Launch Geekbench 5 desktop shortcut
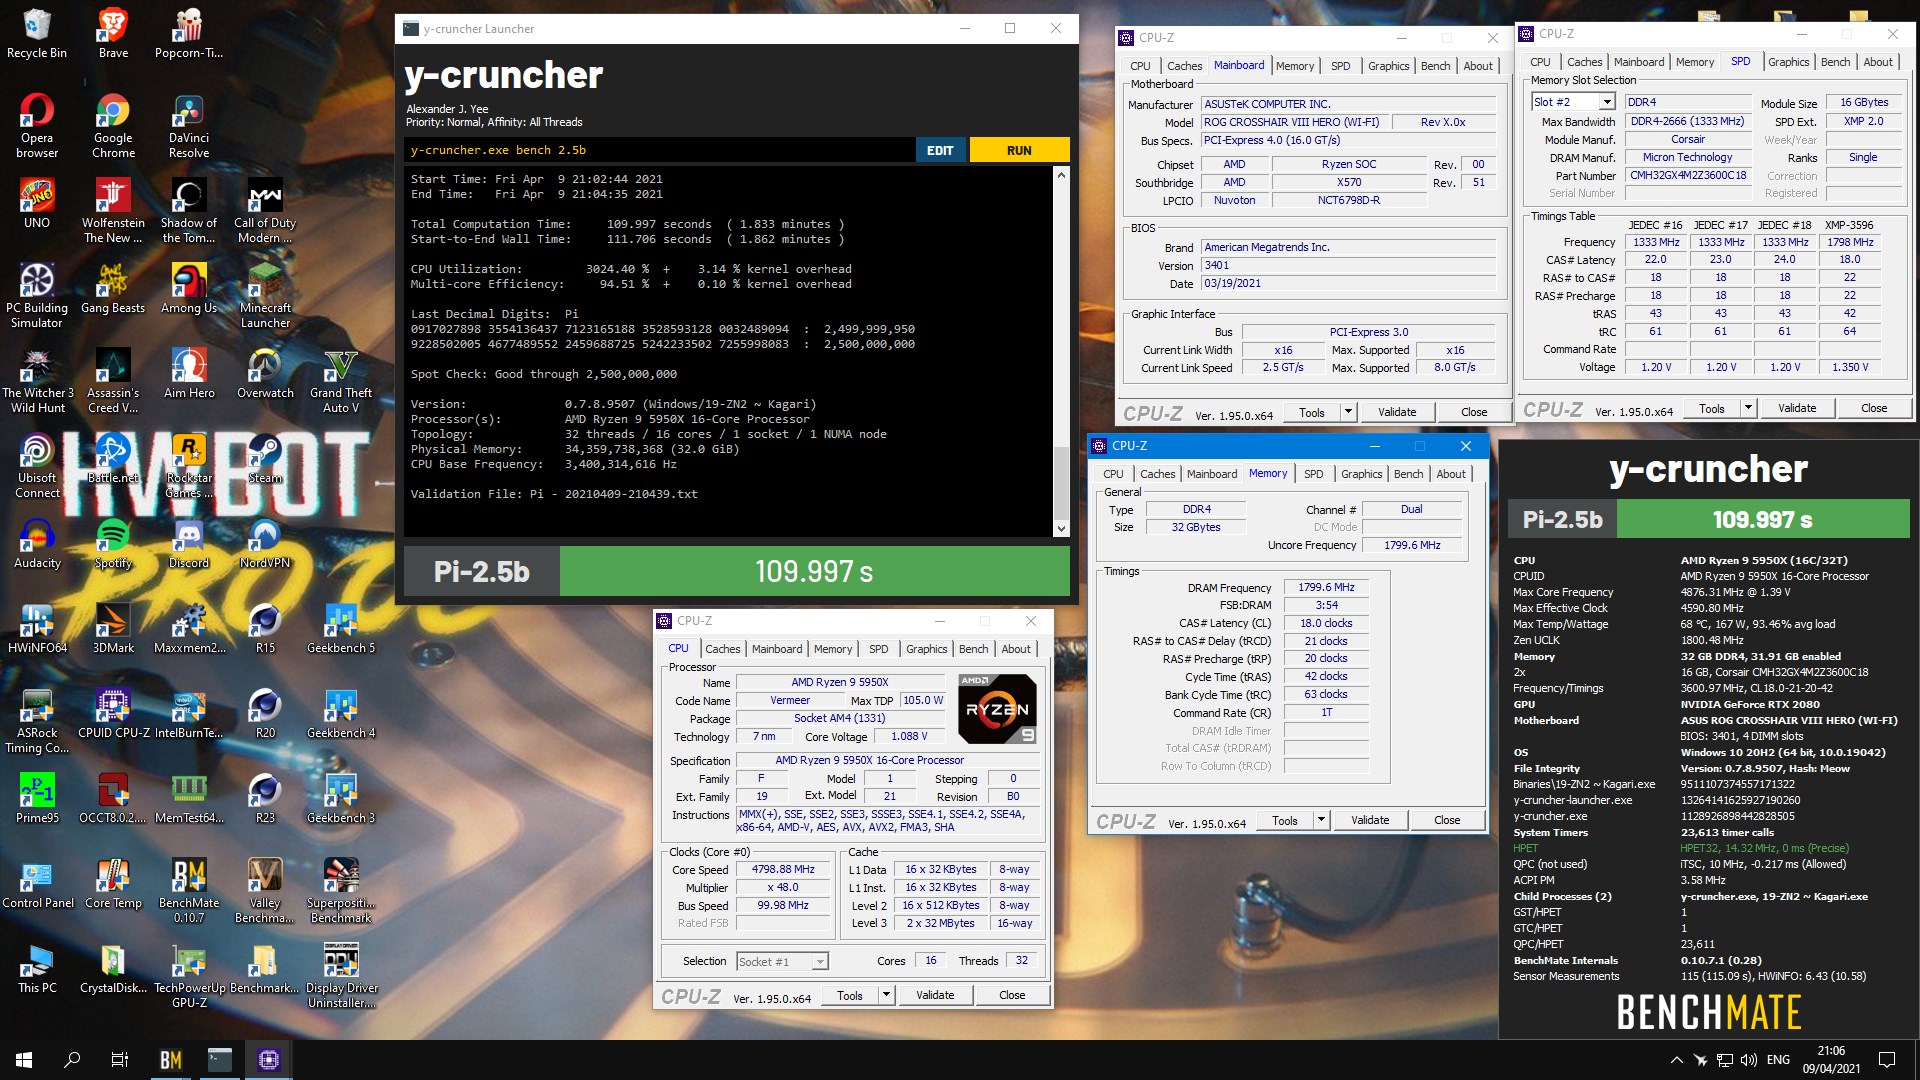 341,628
